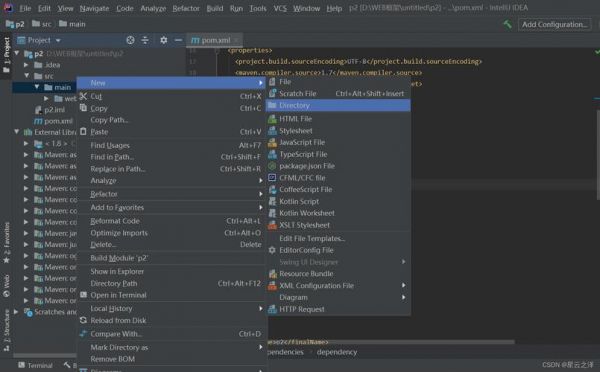Create a CFML/CFC file
The image size is (600, 372).
tap(338, 178)
